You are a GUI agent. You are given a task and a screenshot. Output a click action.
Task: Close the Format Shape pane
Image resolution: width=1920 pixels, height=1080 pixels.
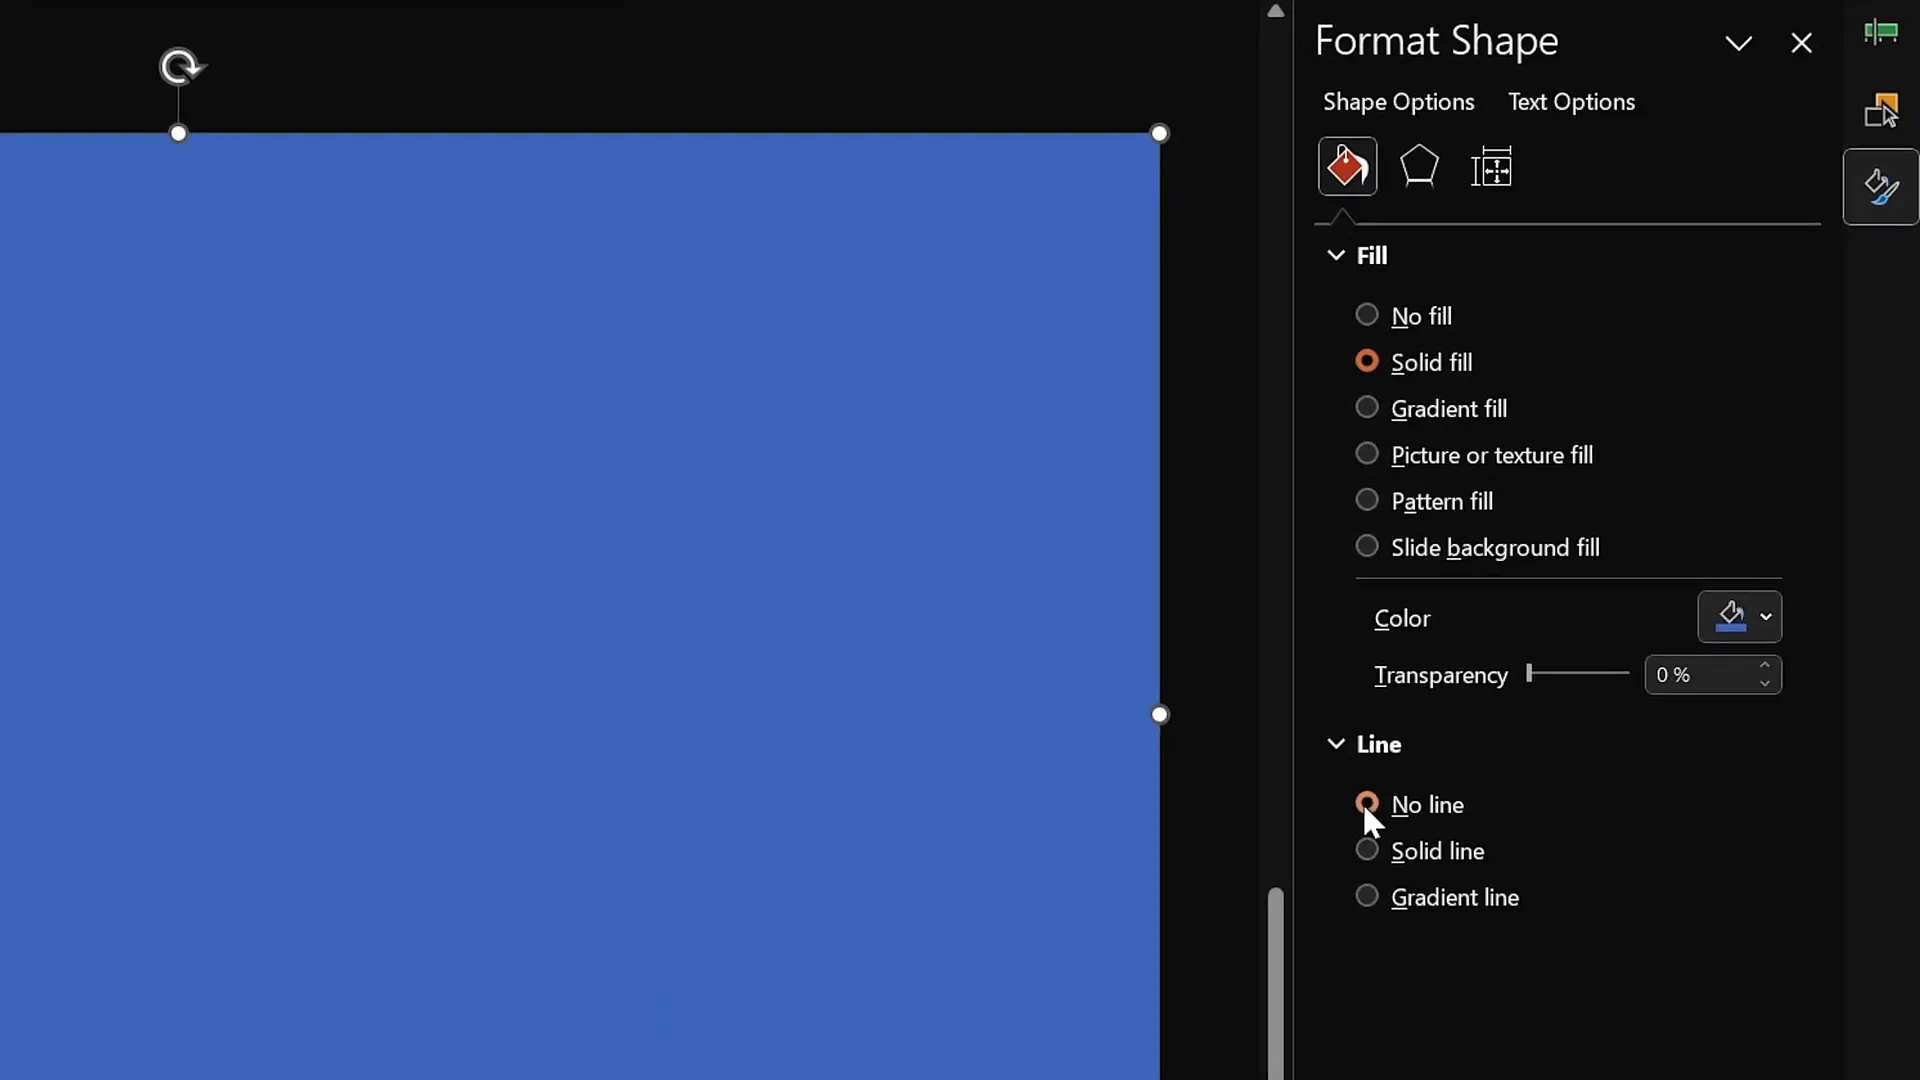pos(1802,43)
